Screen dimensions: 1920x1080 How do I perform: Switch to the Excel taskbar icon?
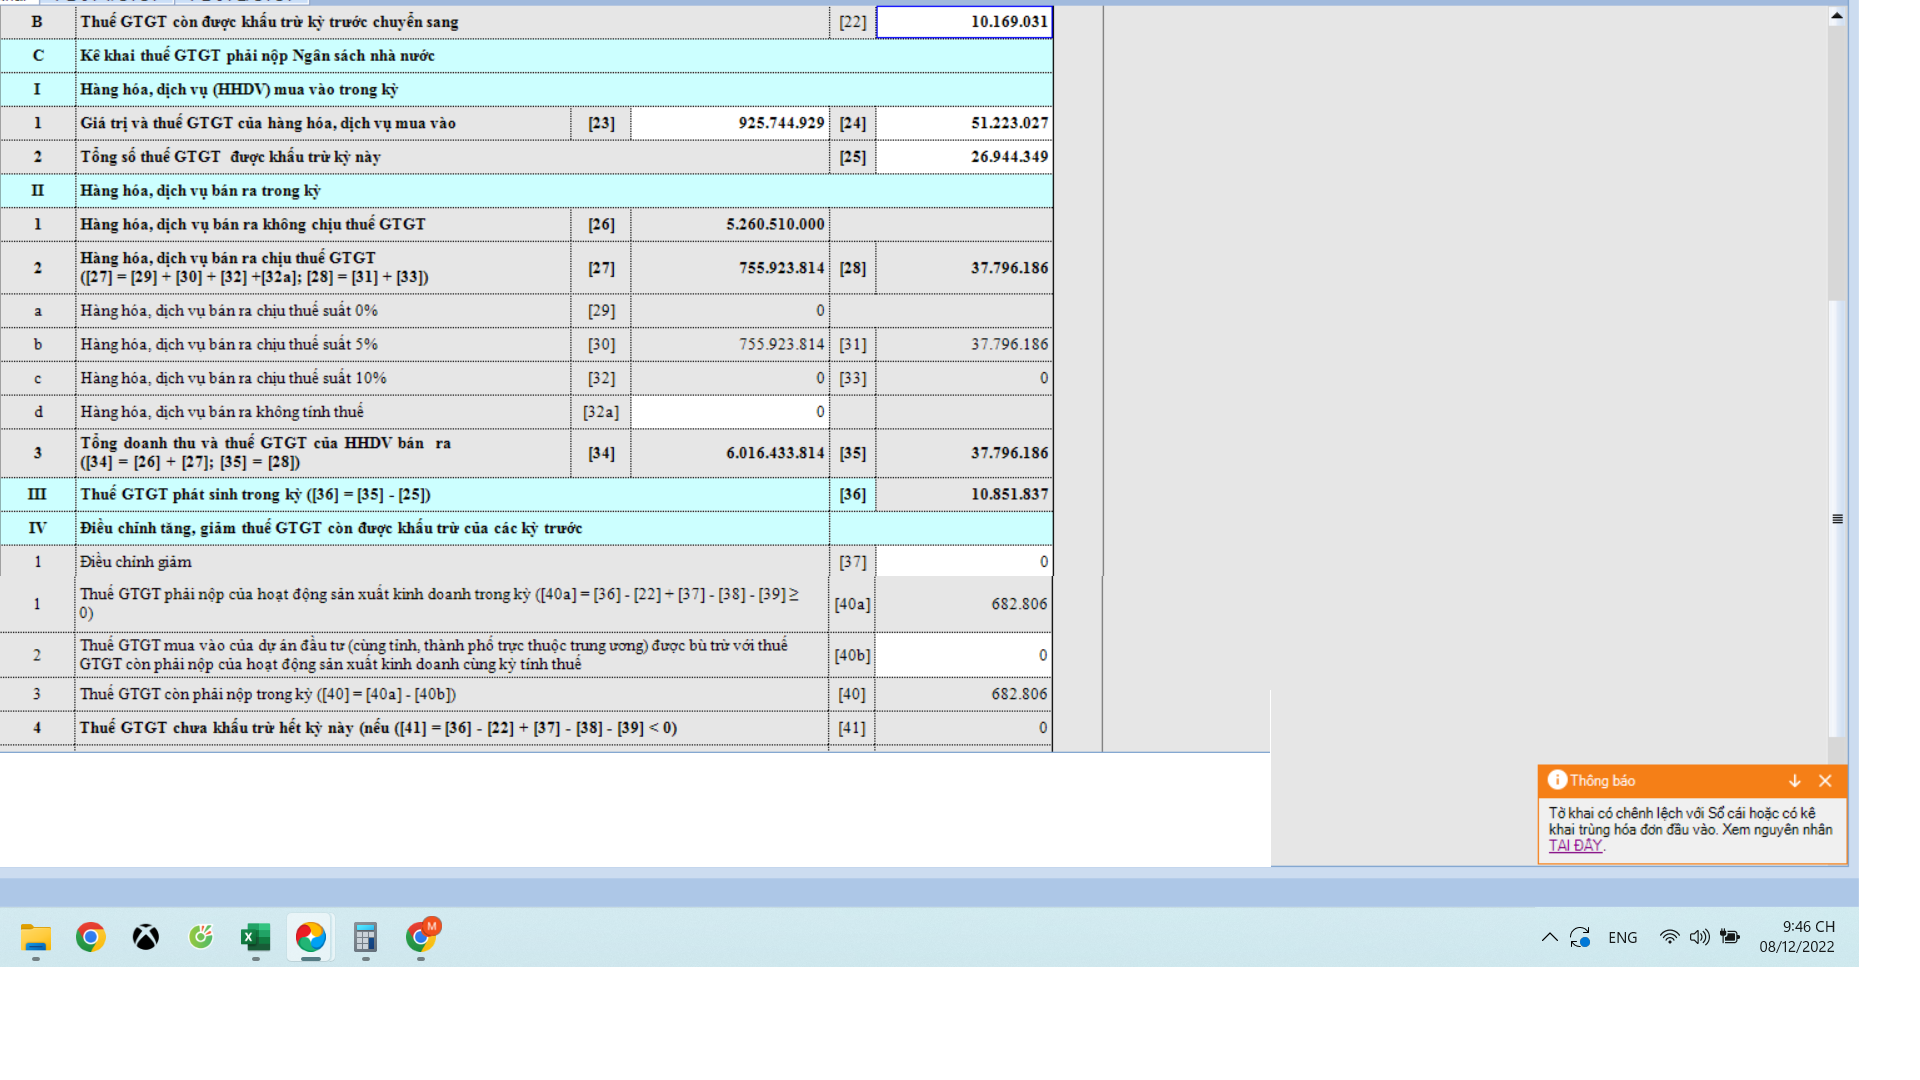(256, 937)
